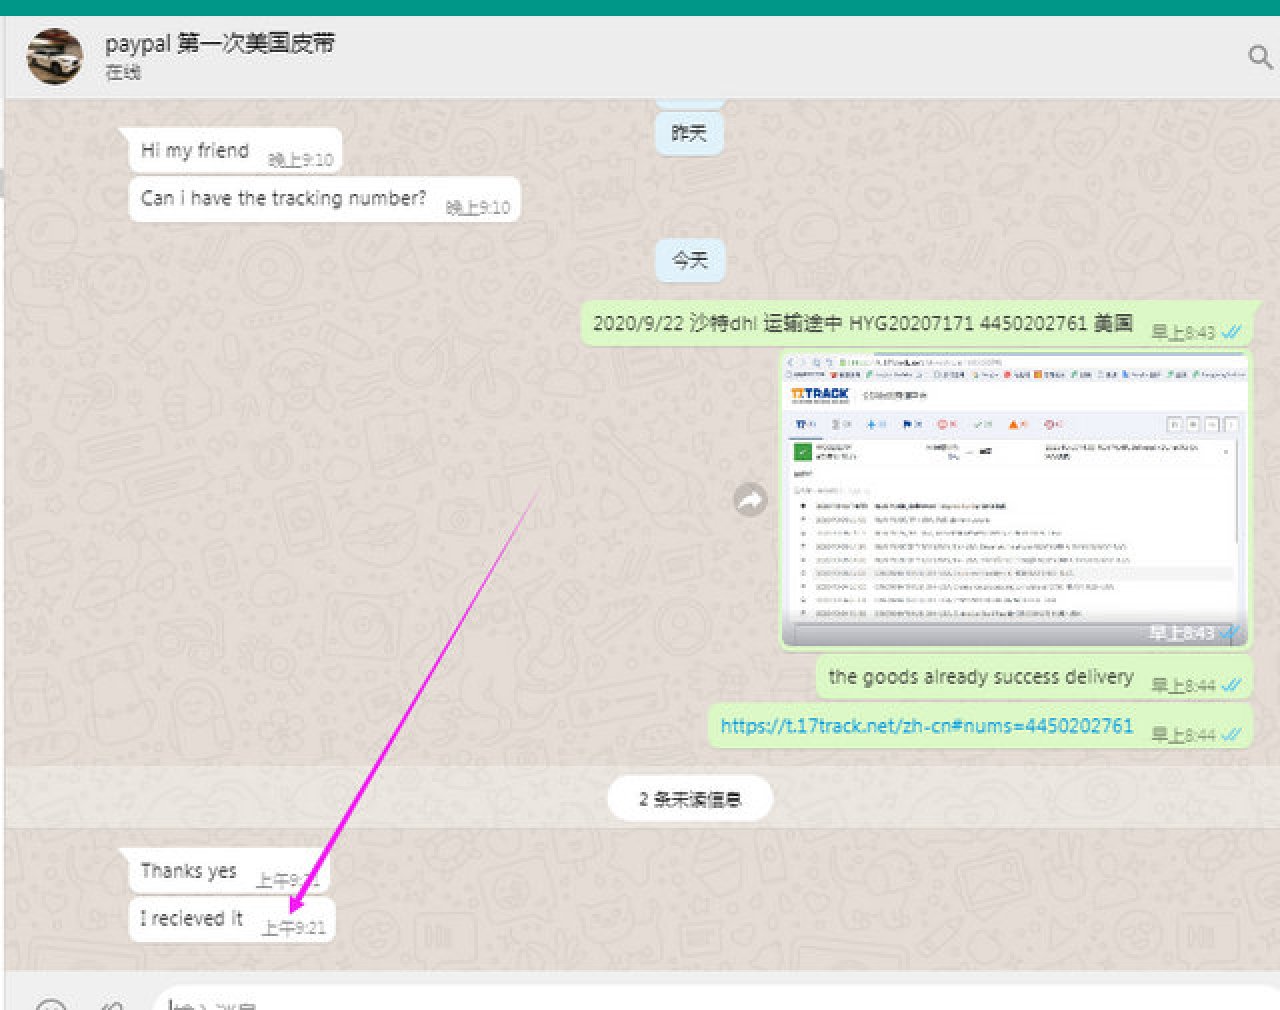Screen dimensions: 1280x1010
Task: Click the attachment icon beside the emoji button
Action: 113,1004
